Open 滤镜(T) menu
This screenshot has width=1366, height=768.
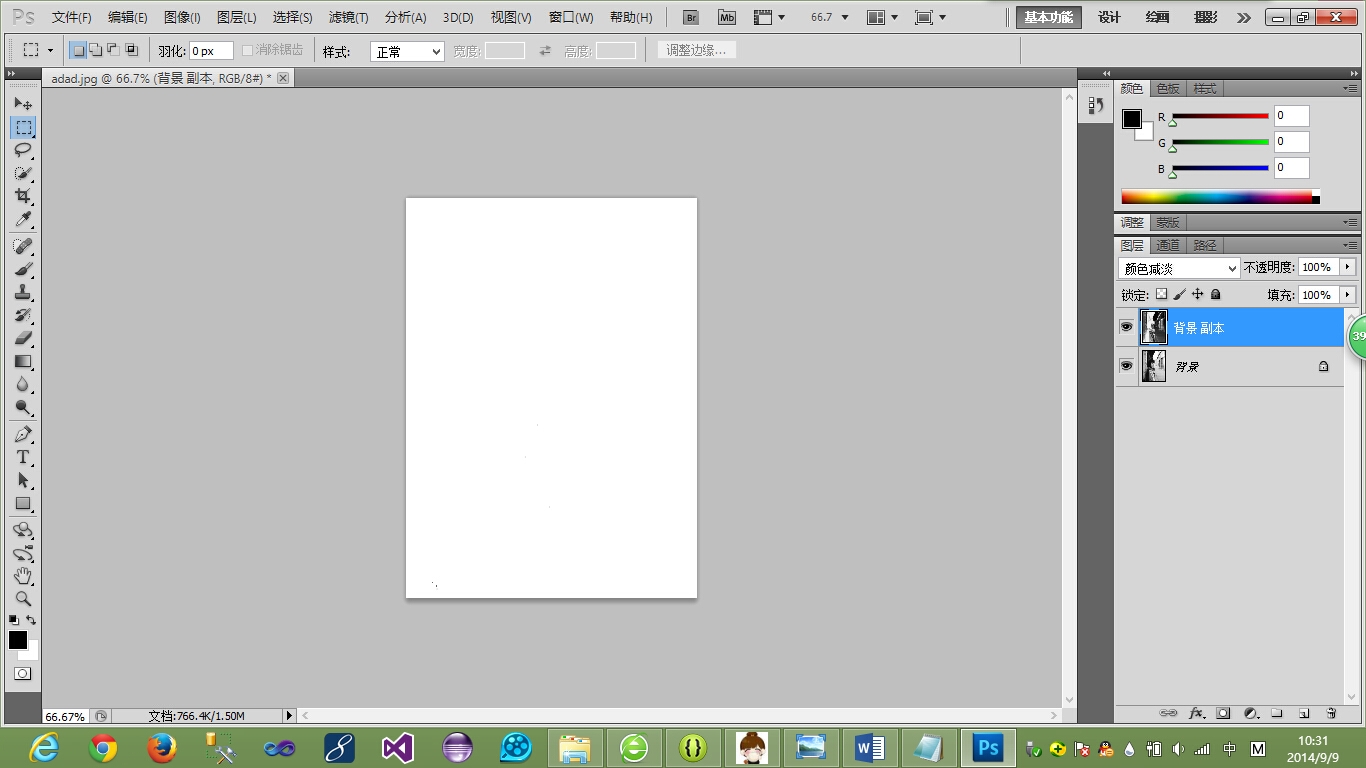coord(348,17)
